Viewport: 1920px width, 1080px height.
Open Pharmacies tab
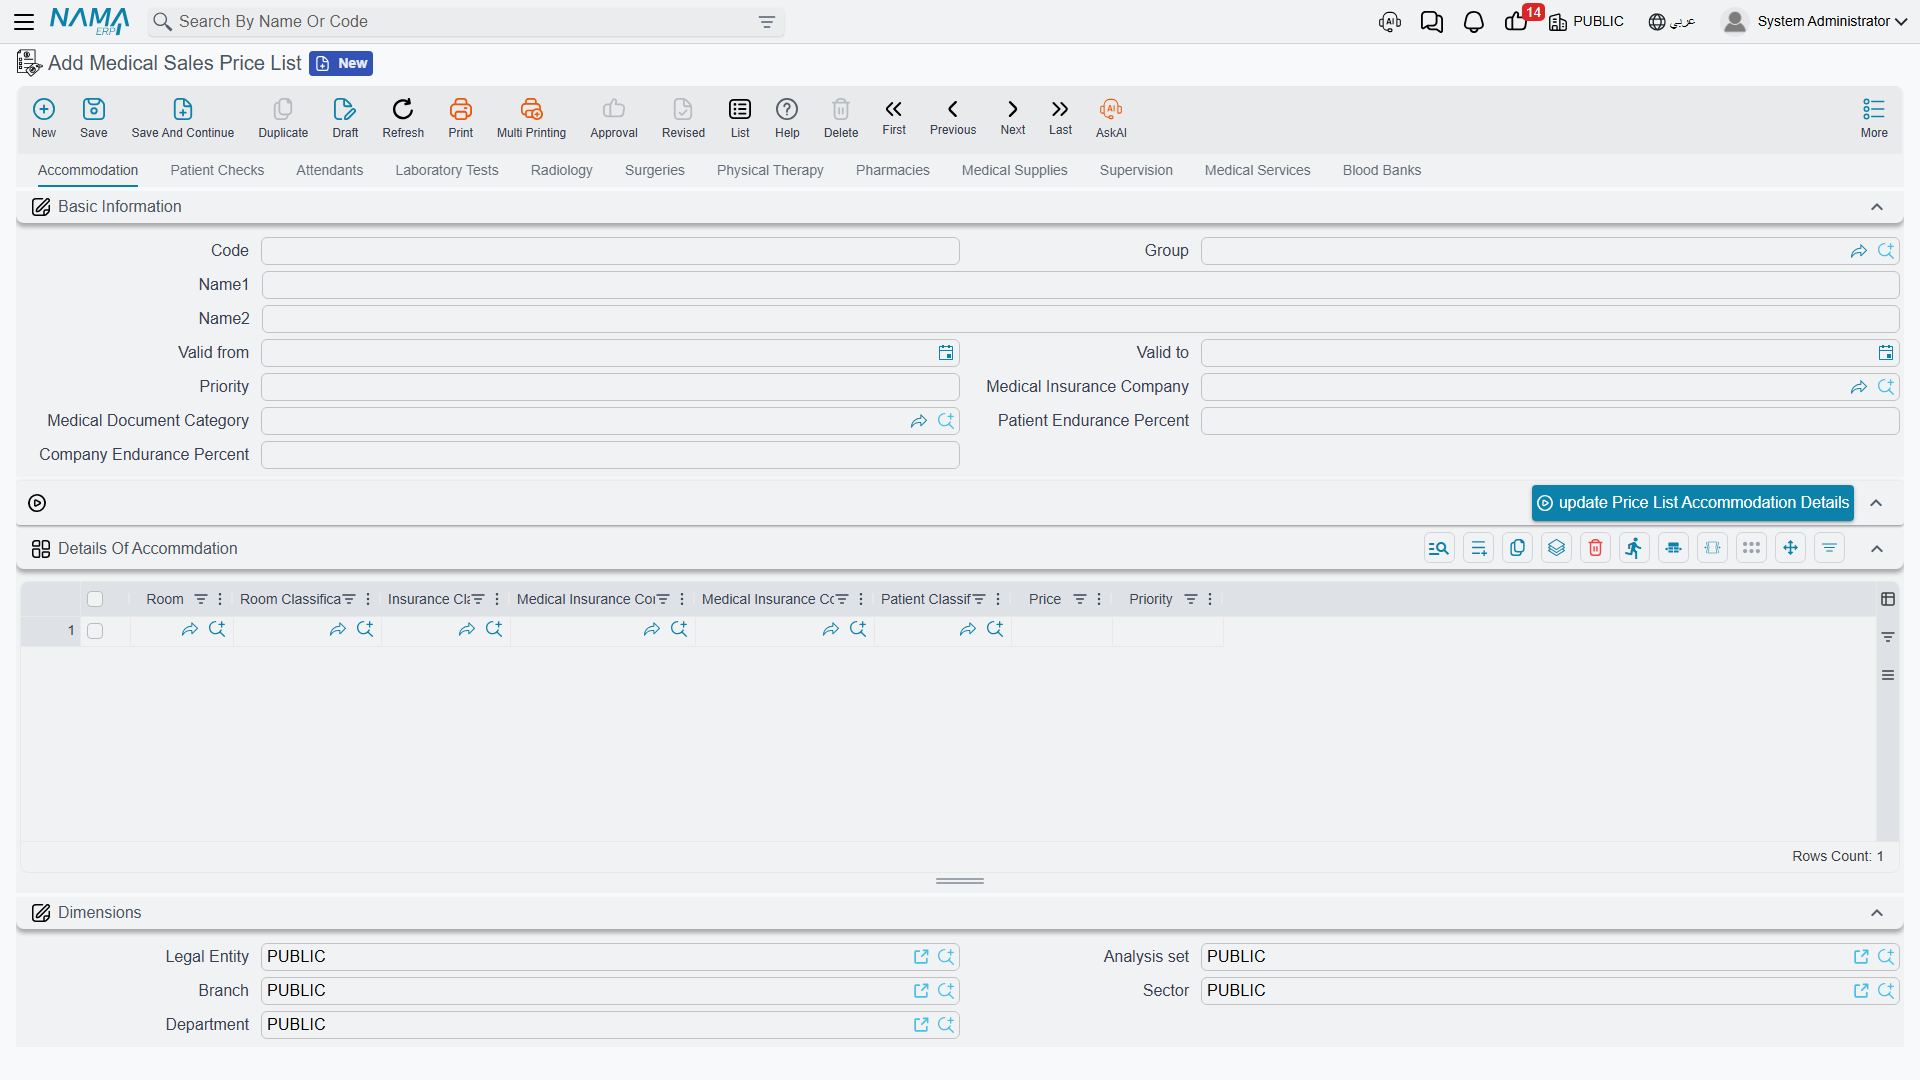click(892, 170)
